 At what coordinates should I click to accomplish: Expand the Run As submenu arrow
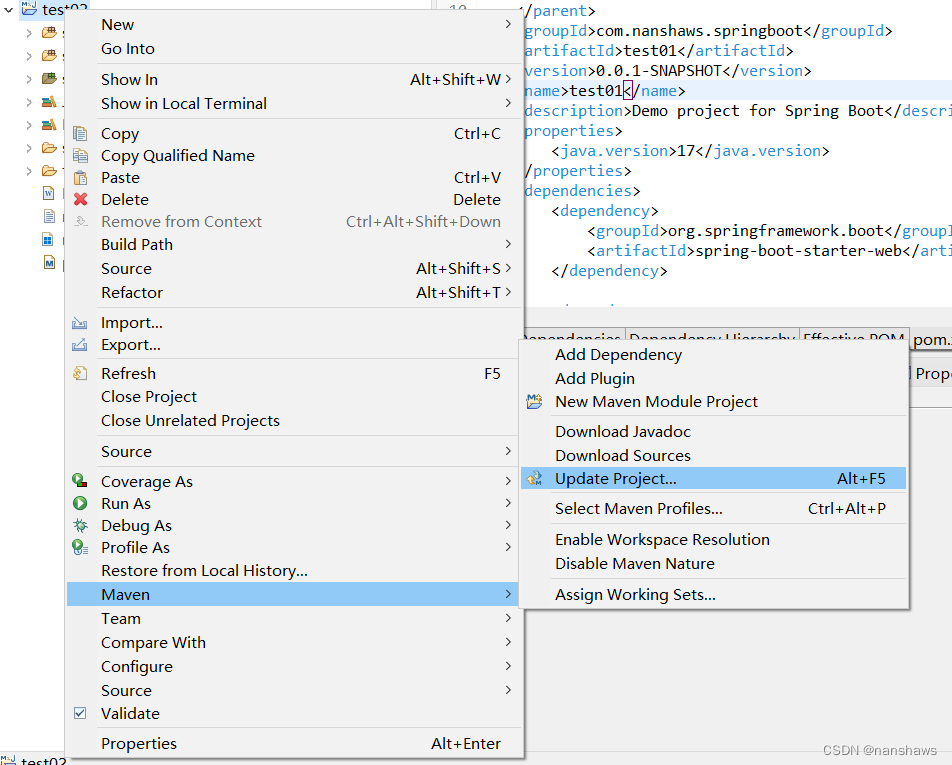tap(508, 503)
